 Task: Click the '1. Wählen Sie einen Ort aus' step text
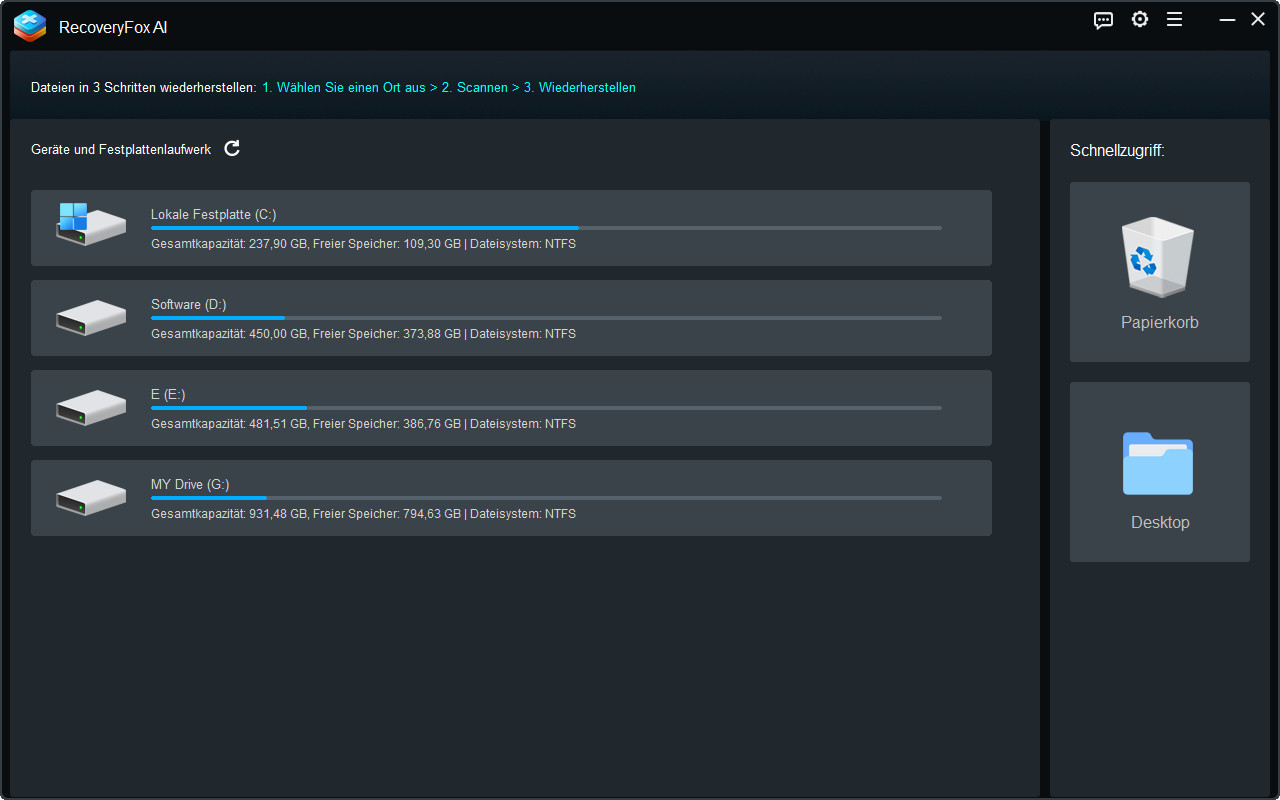344,87
